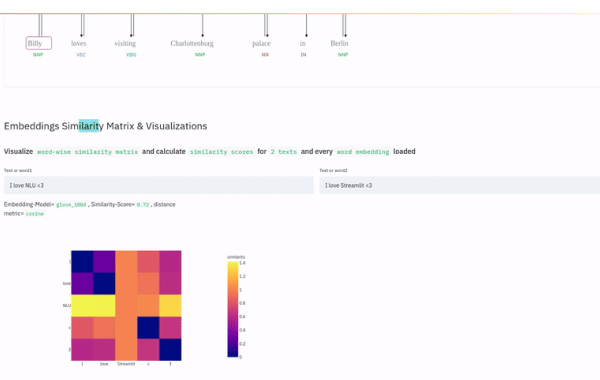This screenshot has width=600, height=380.
Task: Click the first text input 'I love NLU <3'
Action: (159, 185)
